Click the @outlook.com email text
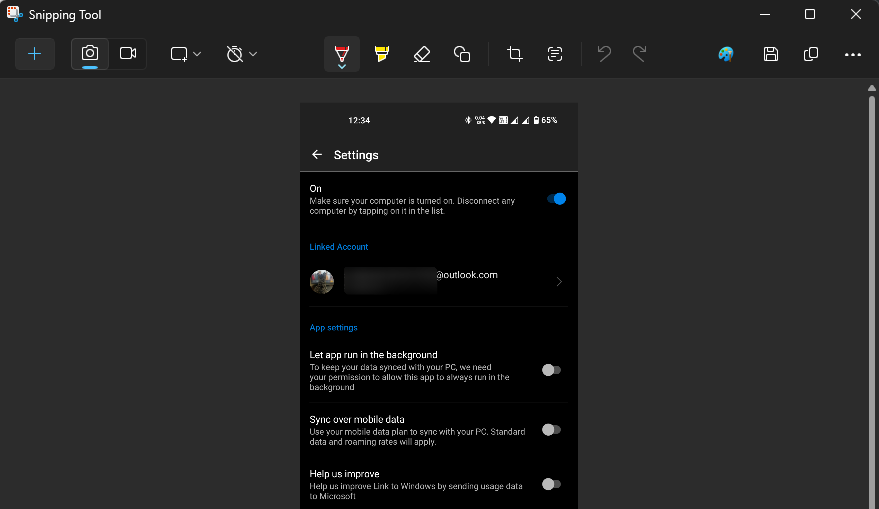 pyautogui.click(x=466, y=275)
